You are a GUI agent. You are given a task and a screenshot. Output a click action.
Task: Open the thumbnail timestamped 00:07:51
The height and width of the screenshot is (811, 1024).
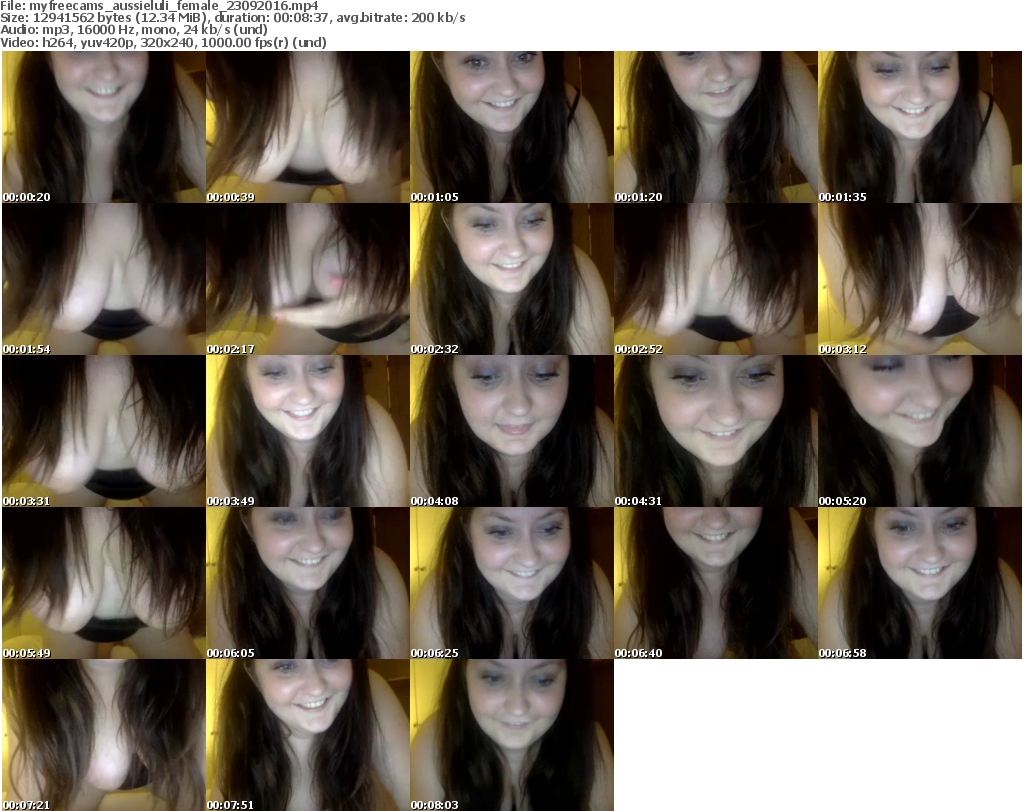pos(307,735)
